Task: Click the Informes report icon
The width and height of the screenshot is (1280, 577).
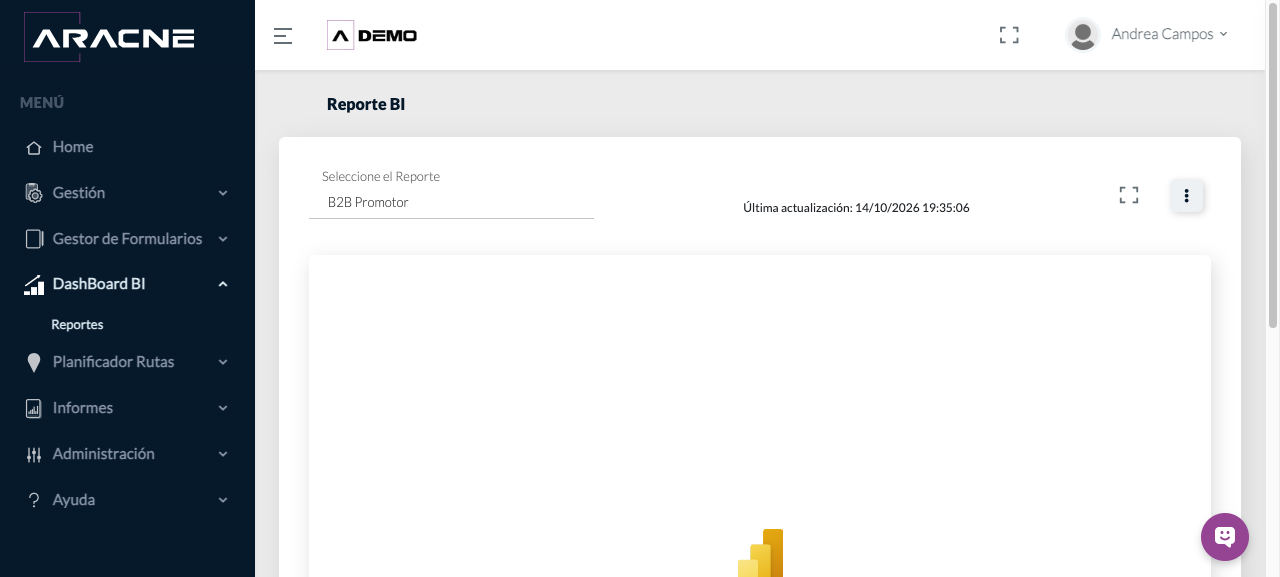Action: coord(34,408)
